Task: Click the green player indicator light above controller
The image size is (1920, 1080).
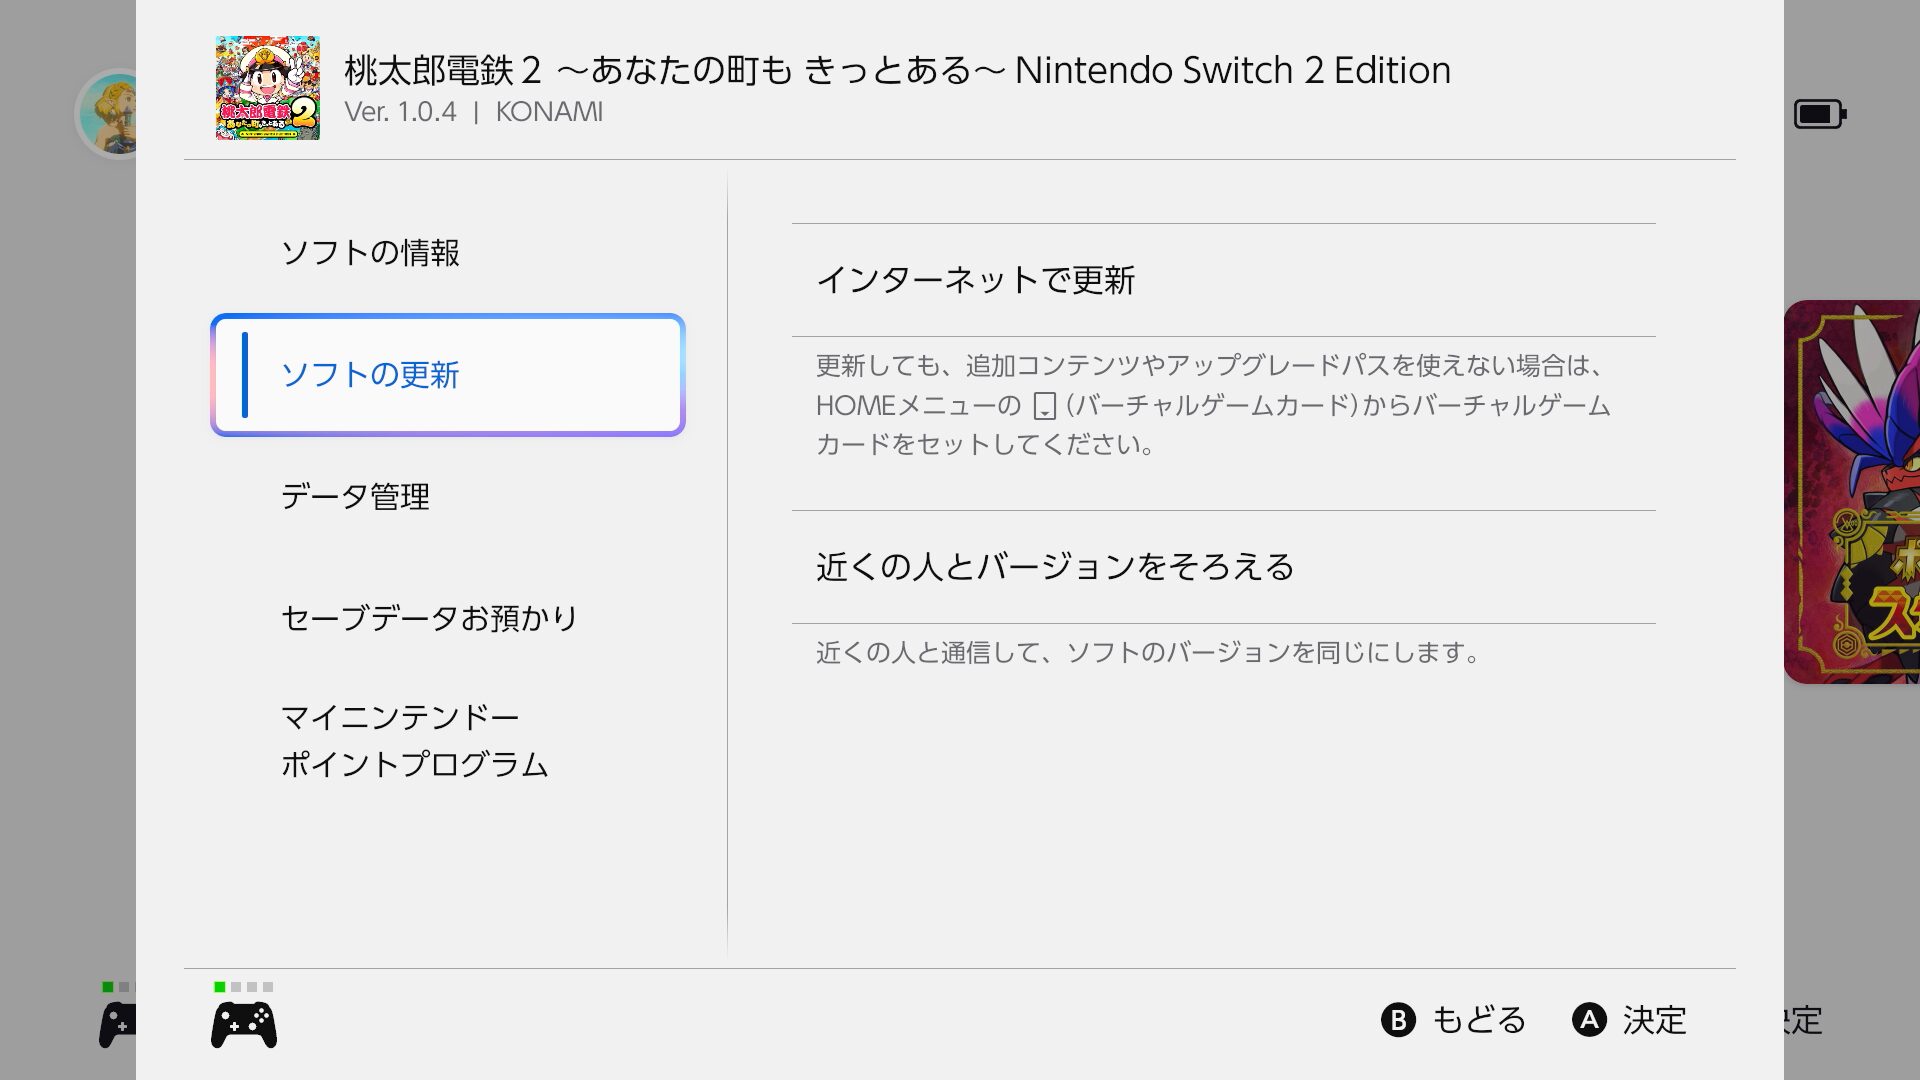Action: (x=220, y=987)
